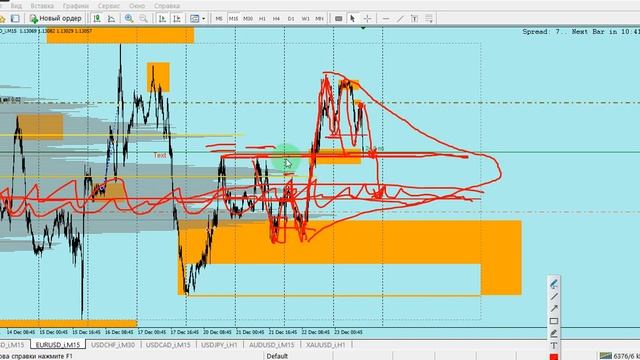The height and width of the screenshot is (360, 640).
Task: Click the red color swatch in palette
Action: 553,357
